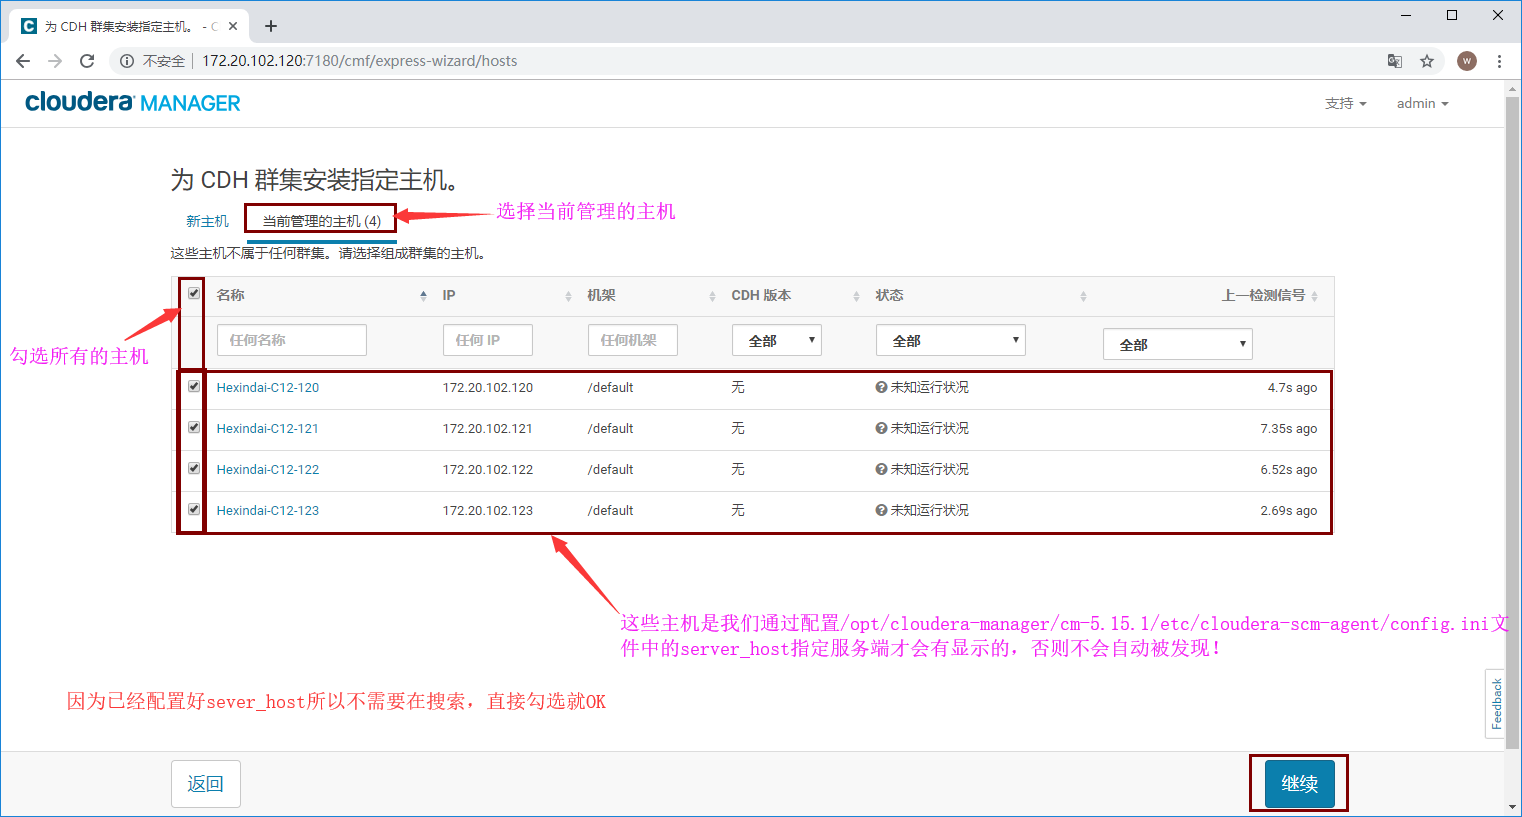Click status icon for Hexindai-C12-122

pos(881,469)
